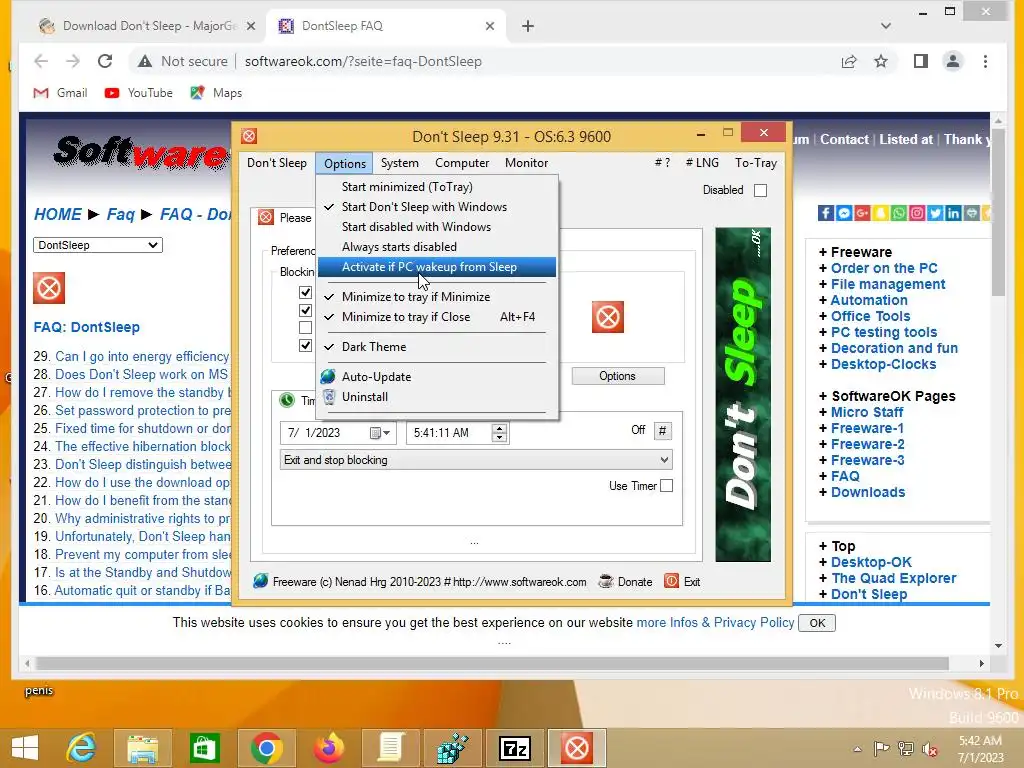The image size is (1024, 768).
Task: Show hidden system tray icons arrow
Action: point(857,749)
